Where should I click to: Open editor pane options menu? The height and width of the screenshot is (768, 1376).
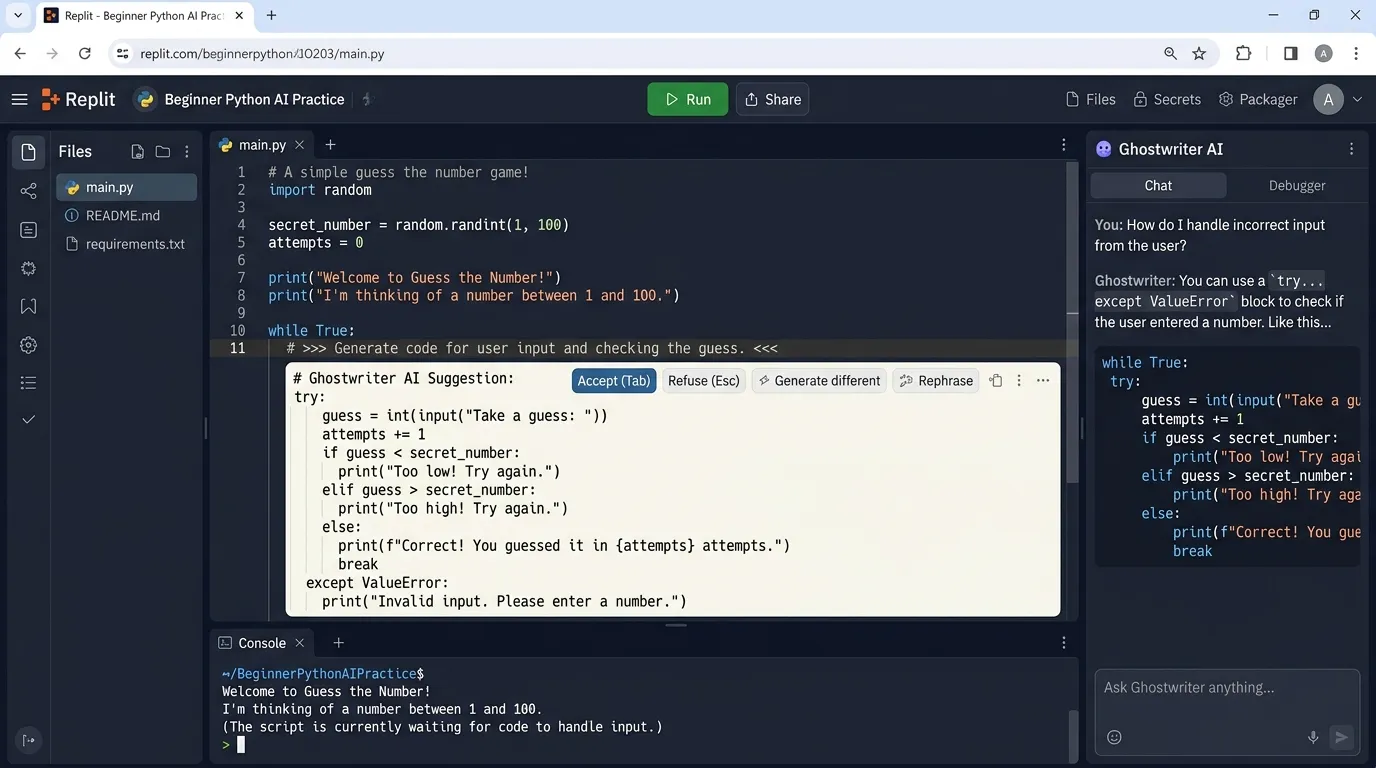1064,145
